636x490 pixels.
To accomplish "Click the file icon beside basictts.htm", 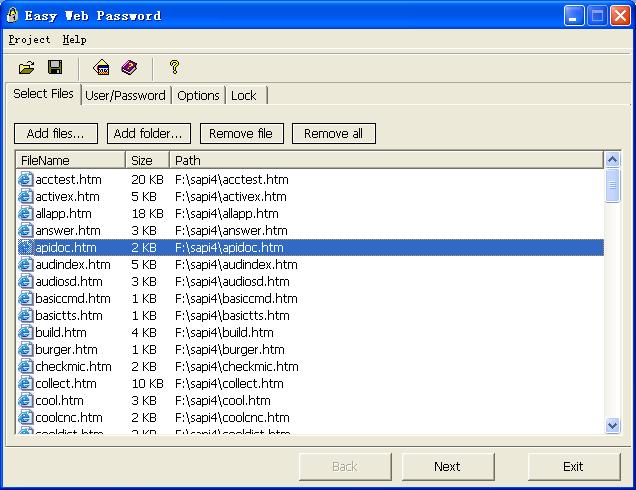I will (x=25, y=316).
